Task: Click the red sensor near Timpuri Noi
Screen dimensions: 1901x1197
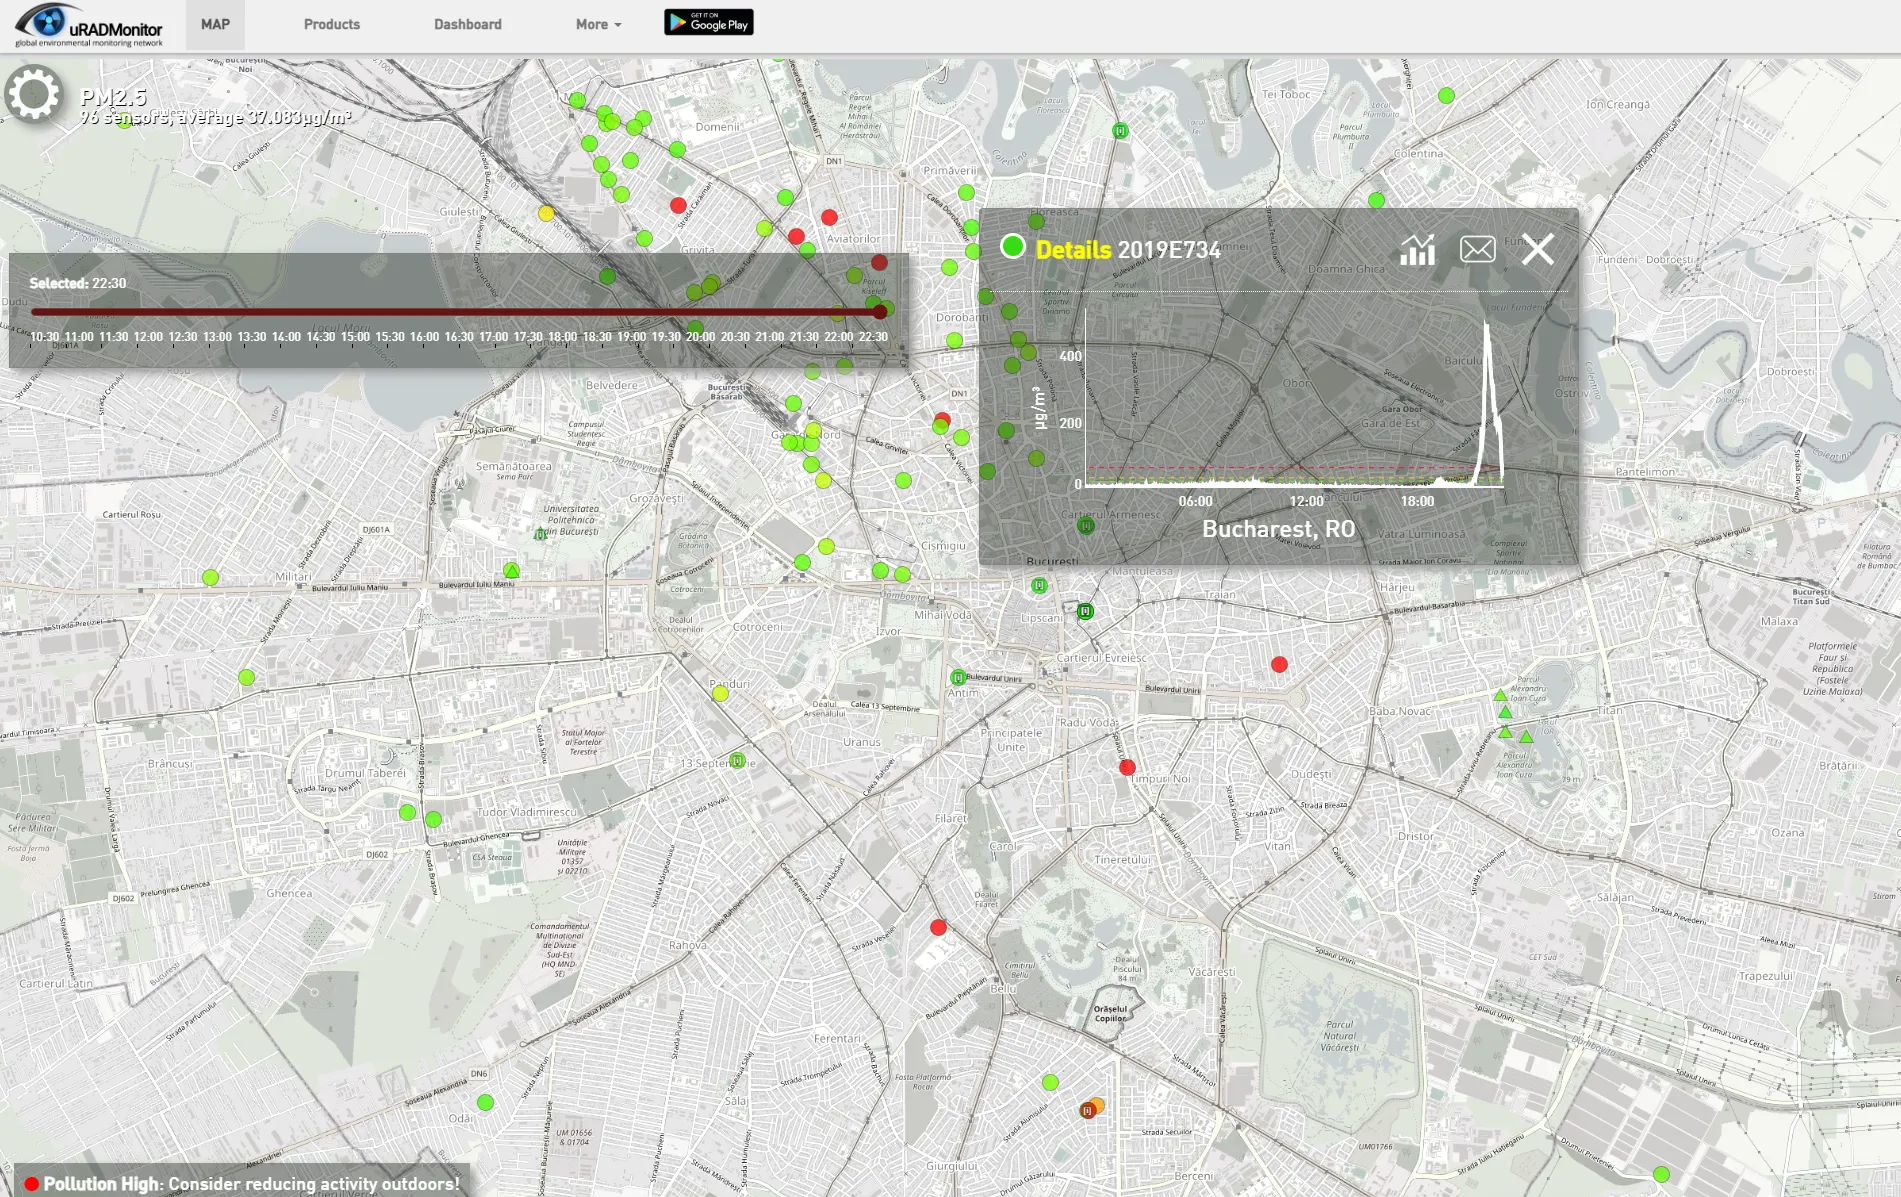Action: (1127, 767)
